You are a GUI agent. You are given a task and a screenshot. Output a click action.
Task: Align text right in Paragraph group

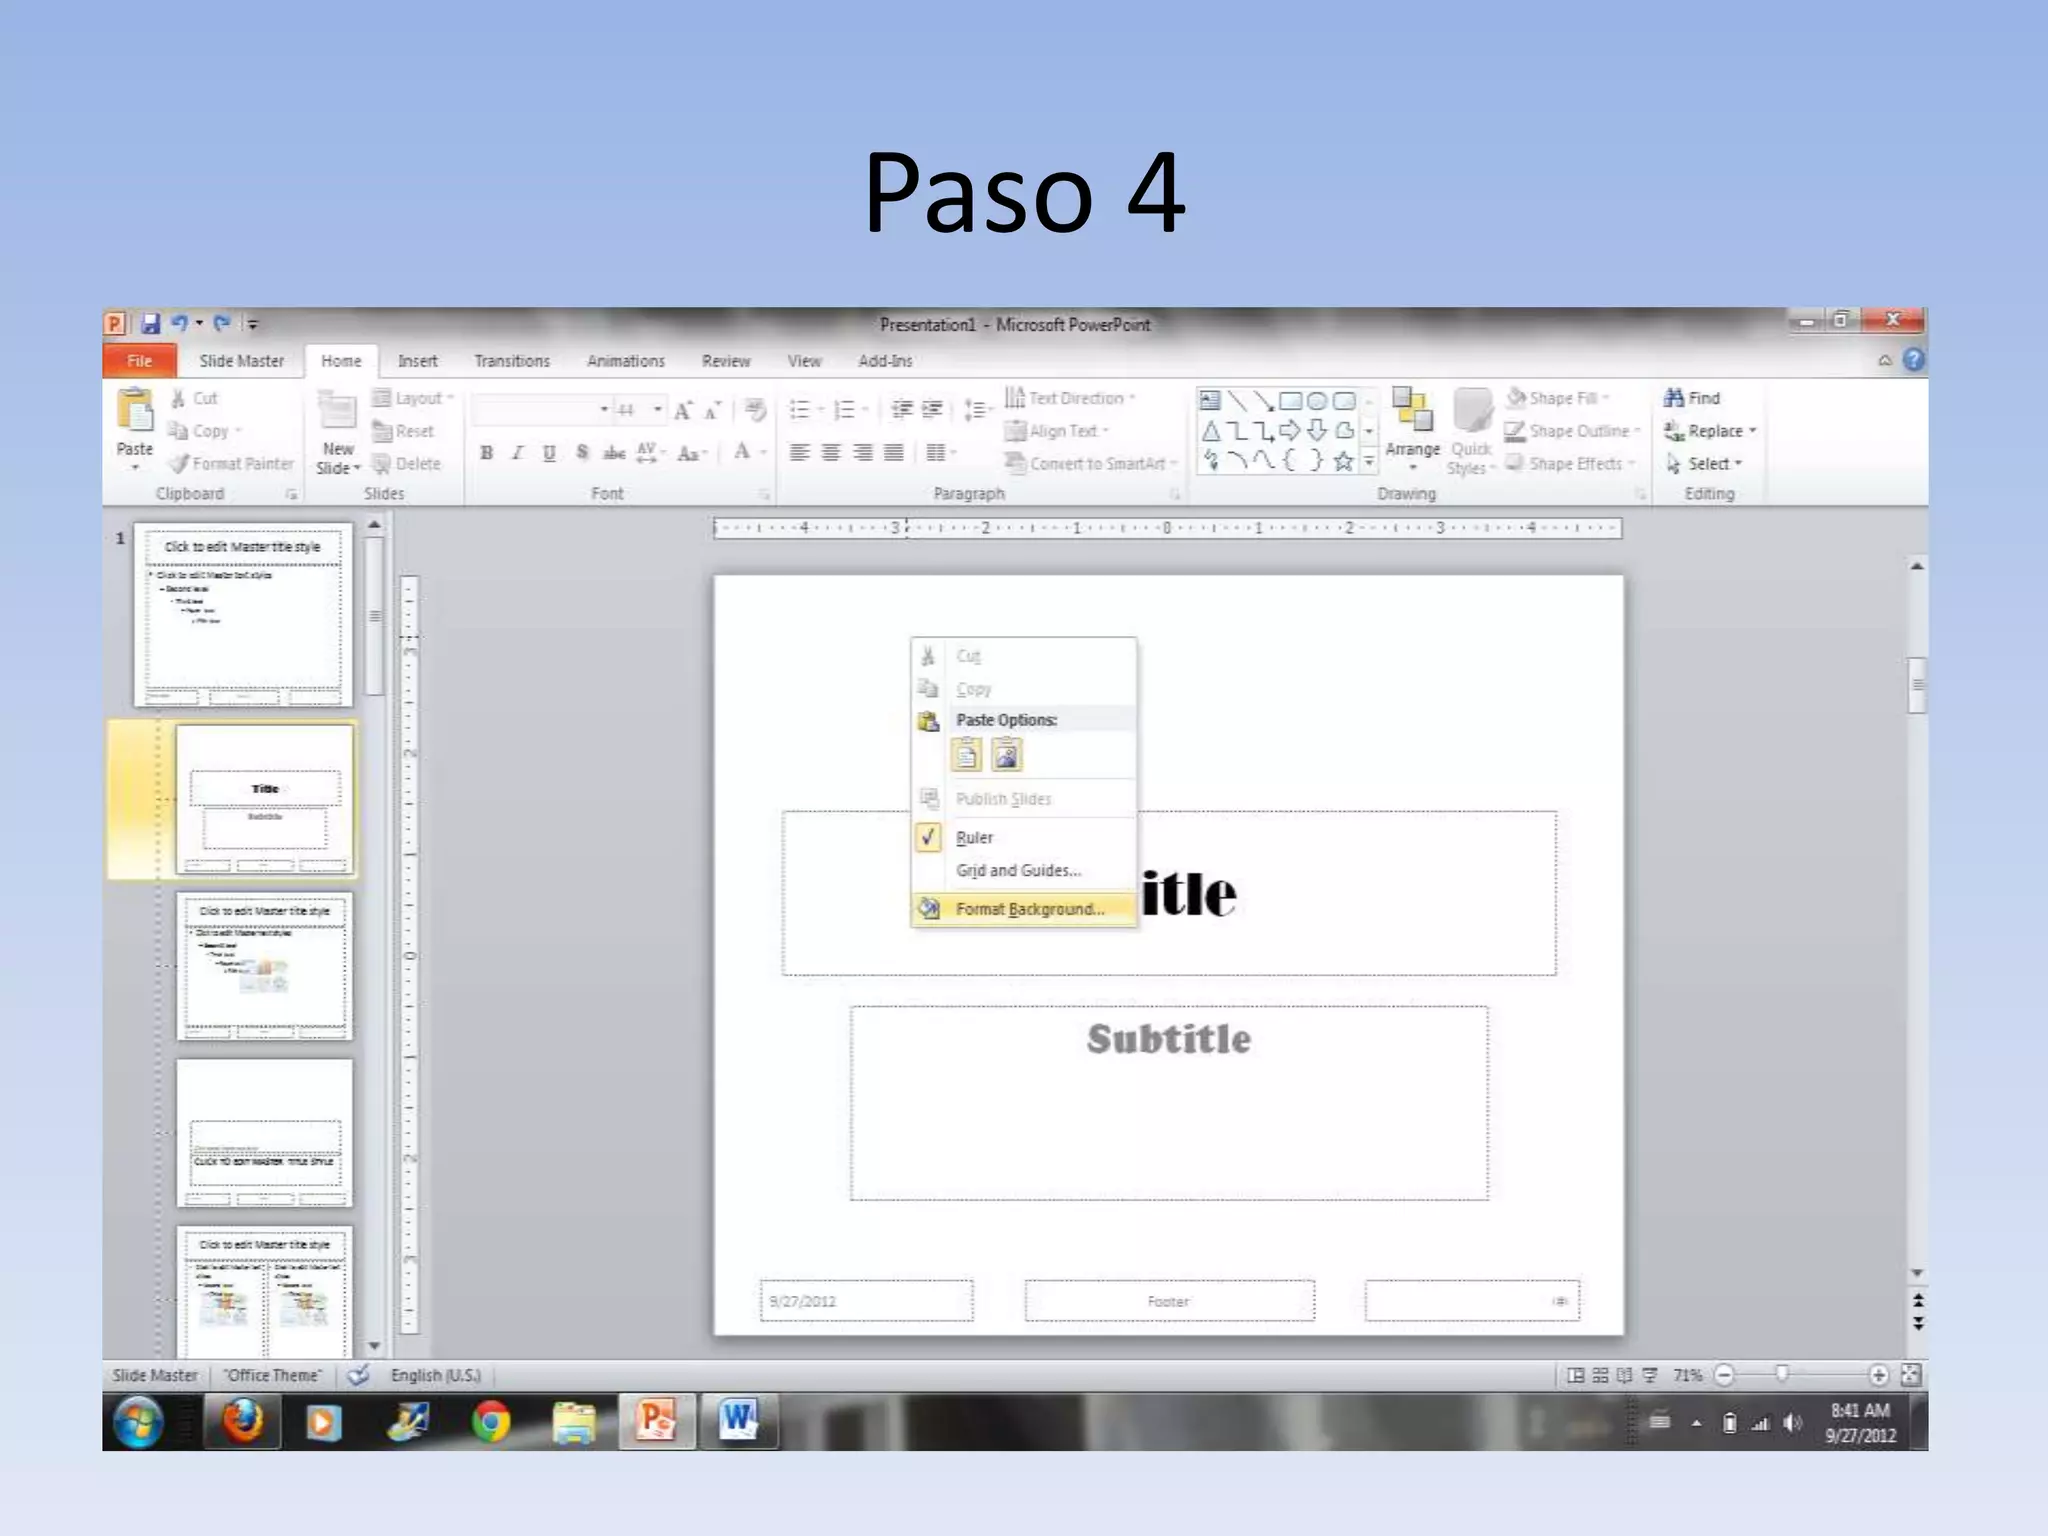tap(862, 453)
